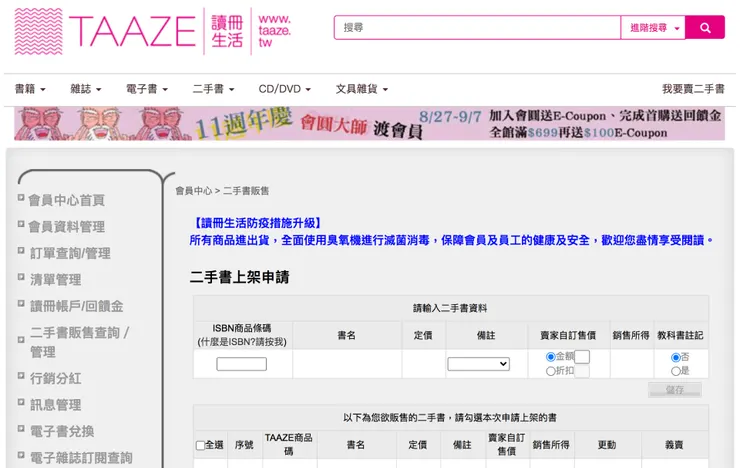Open 訊息管理 in sidebar

[56, 405]
